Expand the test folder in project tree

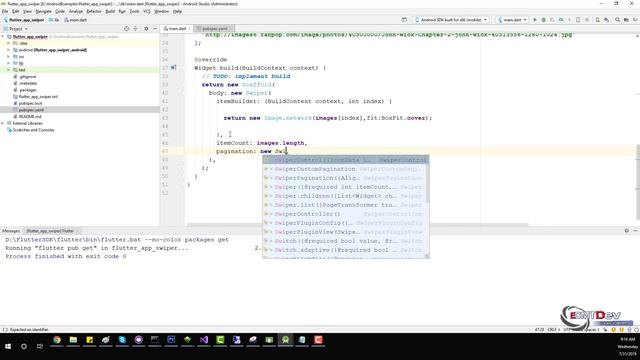[x=8, y=70]
